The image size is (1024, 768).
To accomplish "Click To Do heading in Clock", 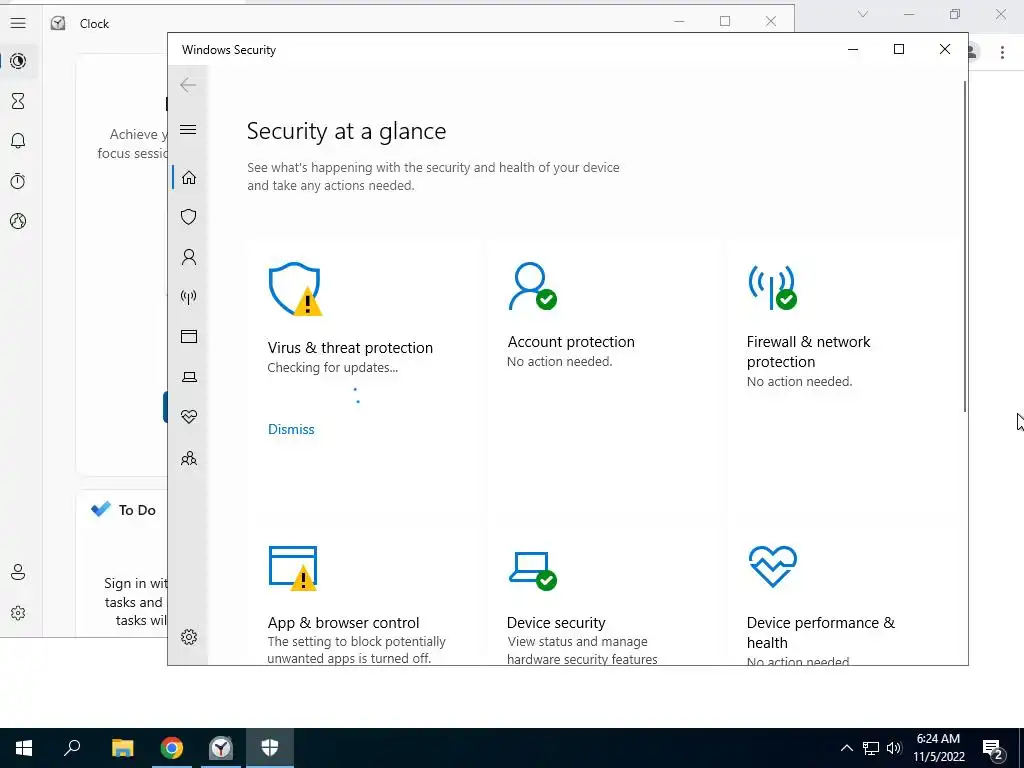I will 137,510.
